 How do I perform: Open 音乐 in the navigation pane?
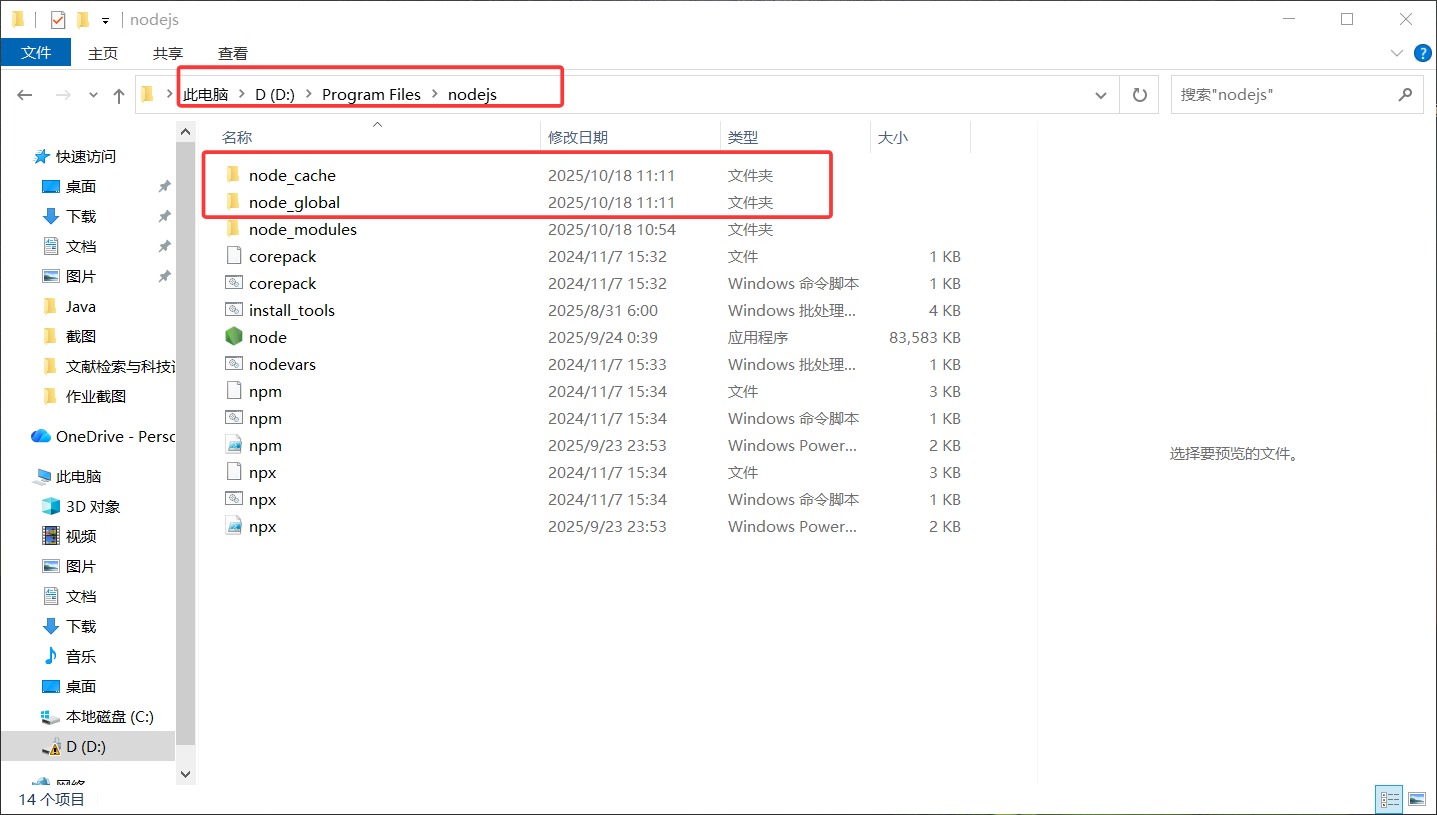(x=80, y=656)
